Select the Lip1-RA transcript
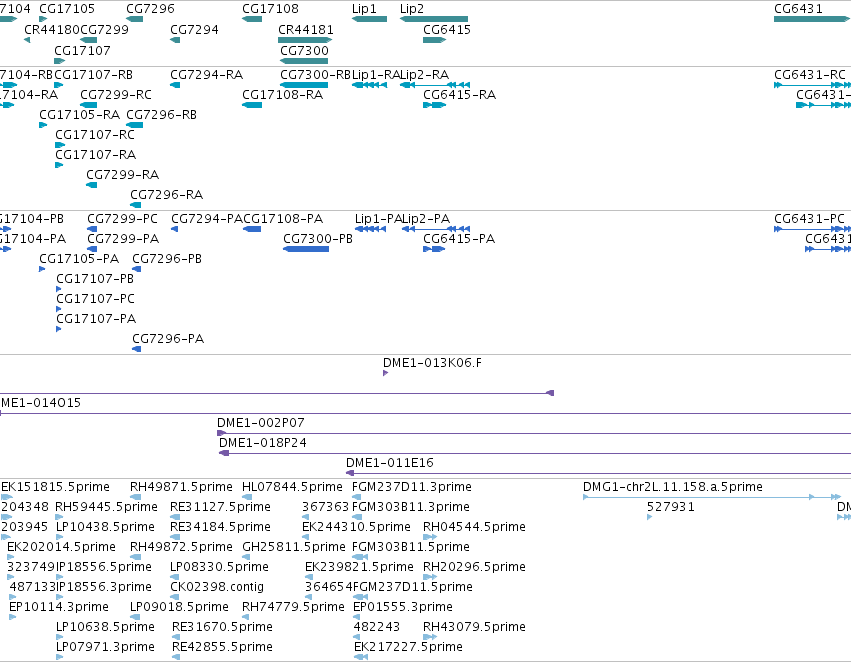Screen dimensions: 851x662 pyautogui.click(x=376, y=74)
